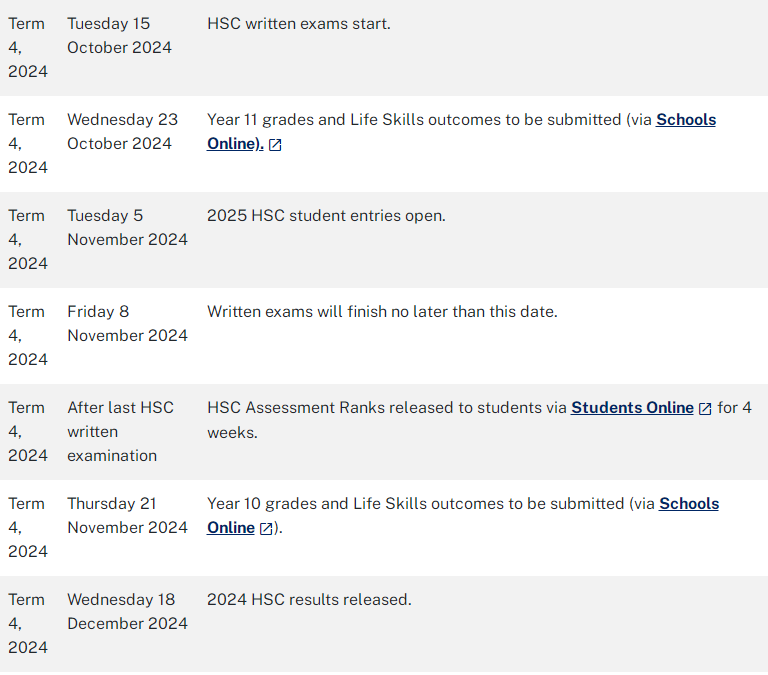Click 'Term 4, 2024' cell in results row

point(28,624)
